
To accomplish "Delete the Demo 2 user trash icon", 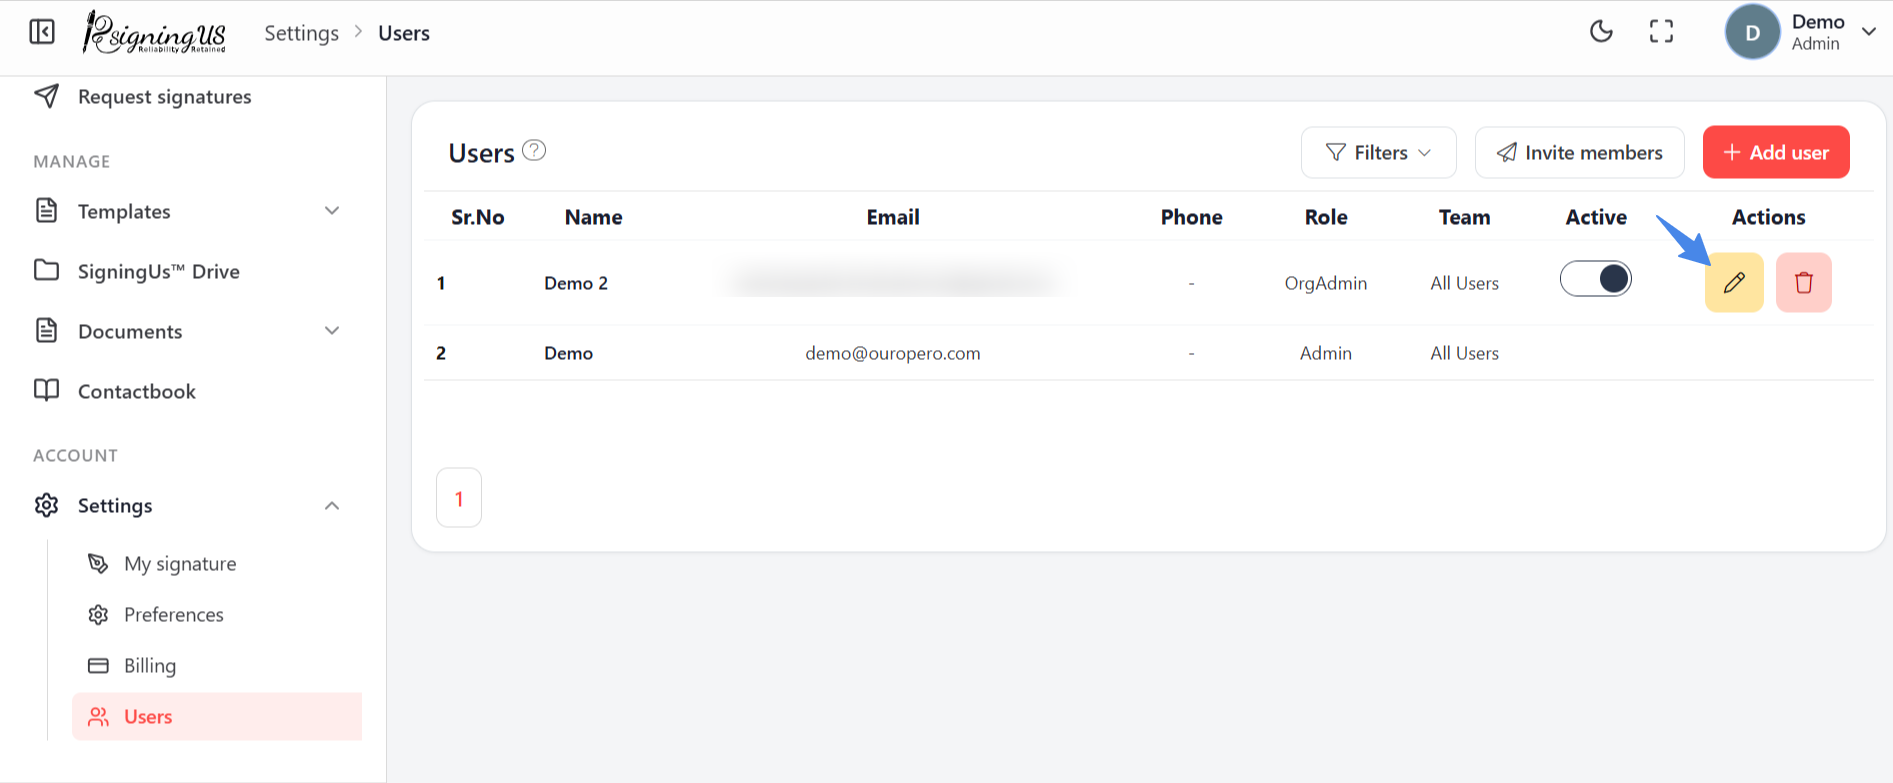I will coord(1804,283).
